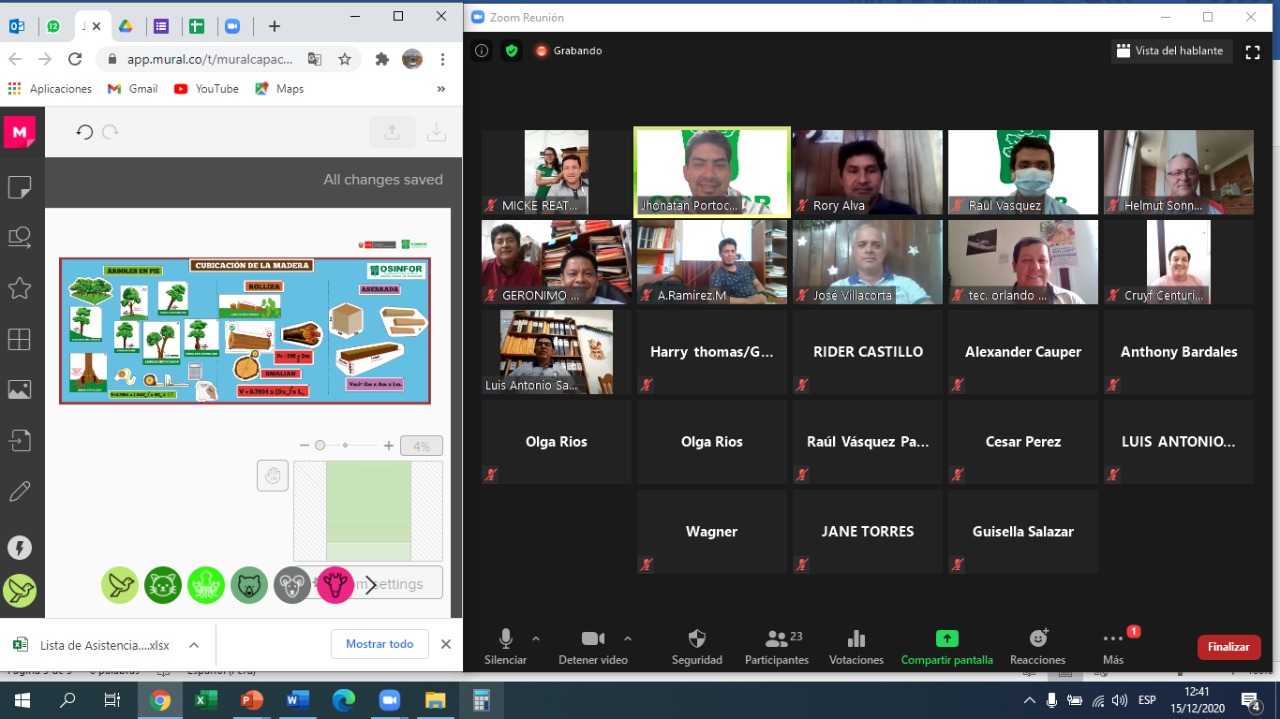
Task: Open the star icons library in Mural sidebar
Action: [x=19, y=288]
